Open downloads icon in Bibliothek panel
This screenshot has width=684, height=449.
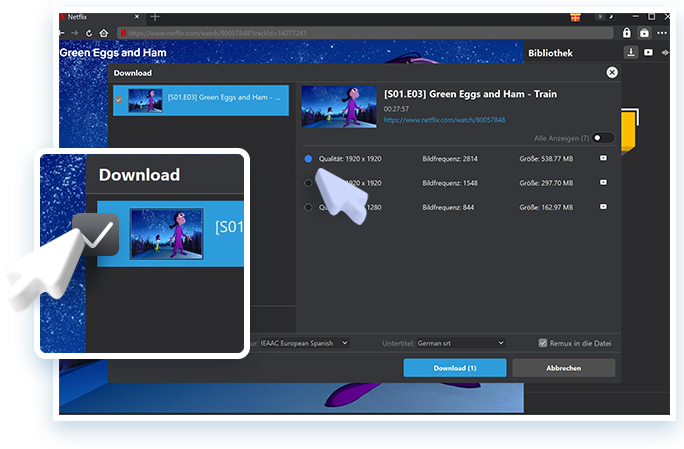tap(631, 52)
